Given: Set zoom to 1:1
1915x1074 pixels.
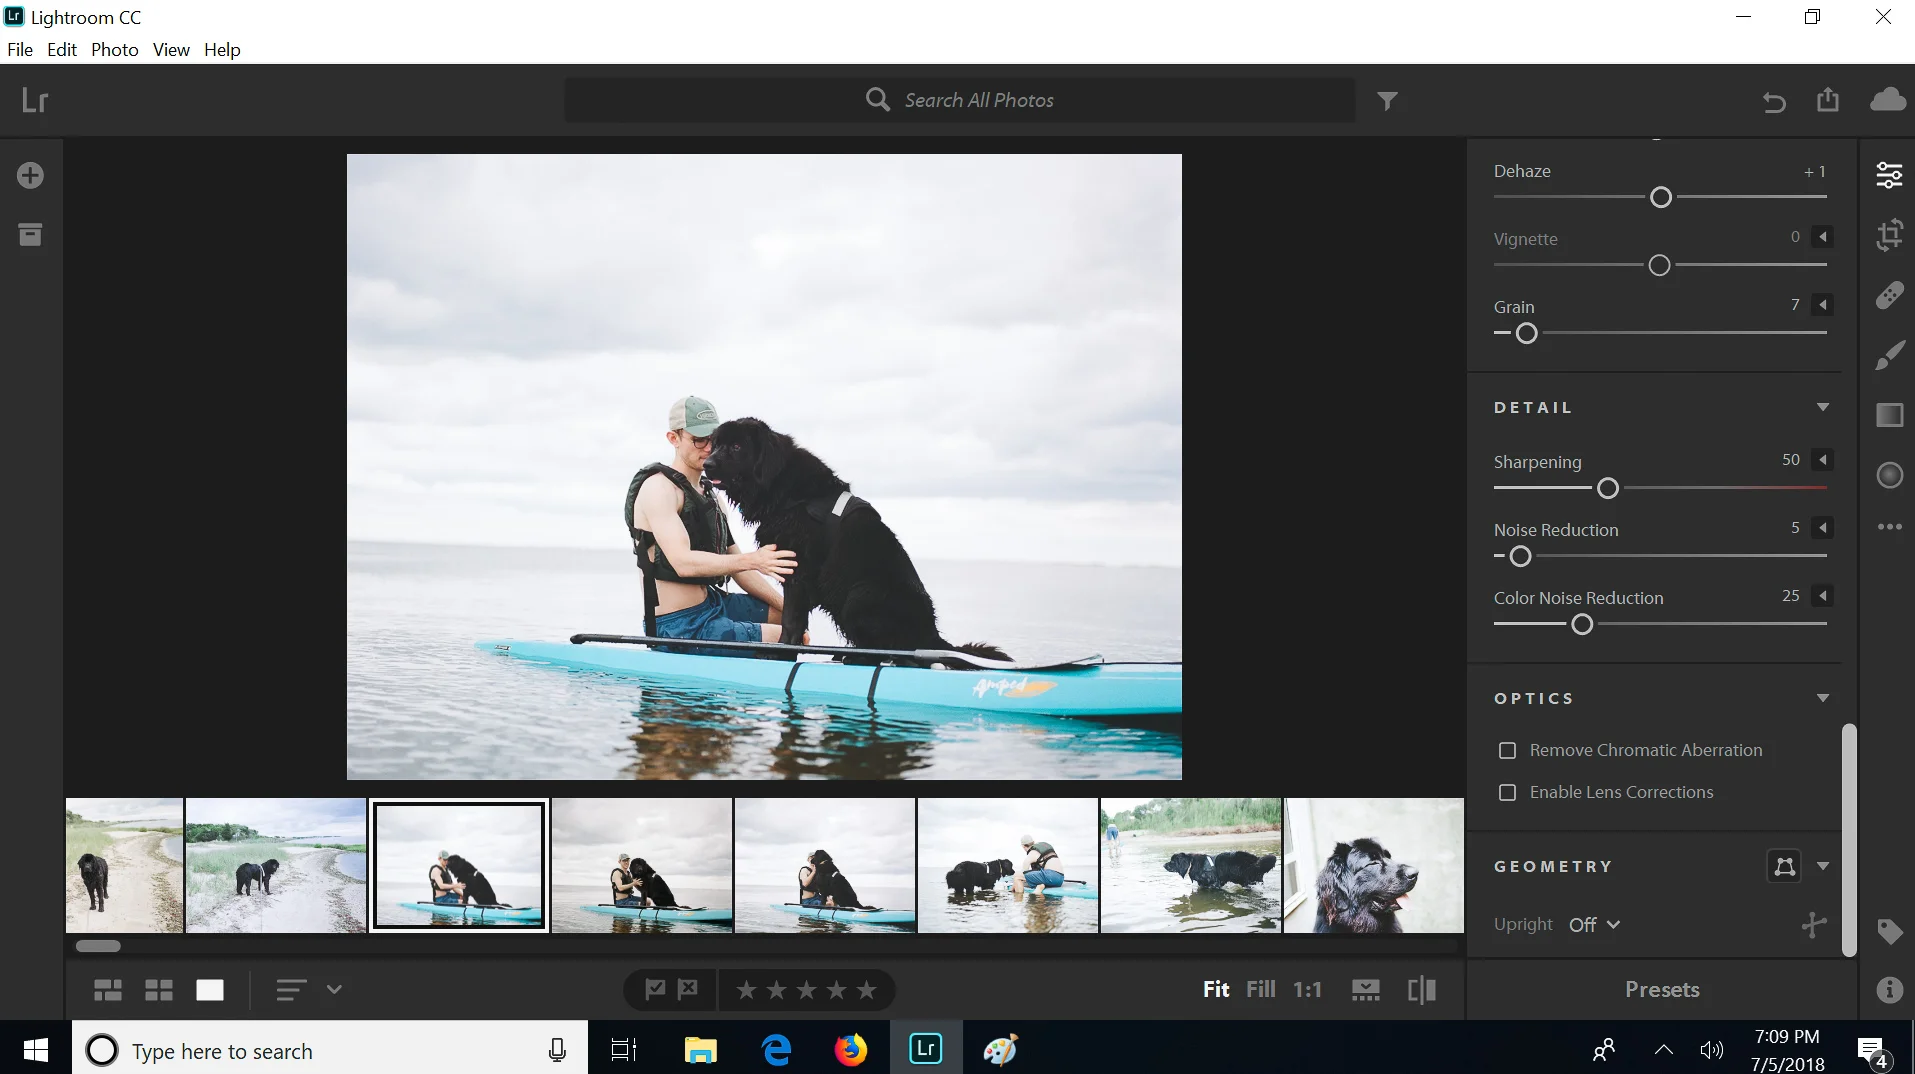Looking at the screenshot, I should pos(1307,990).
